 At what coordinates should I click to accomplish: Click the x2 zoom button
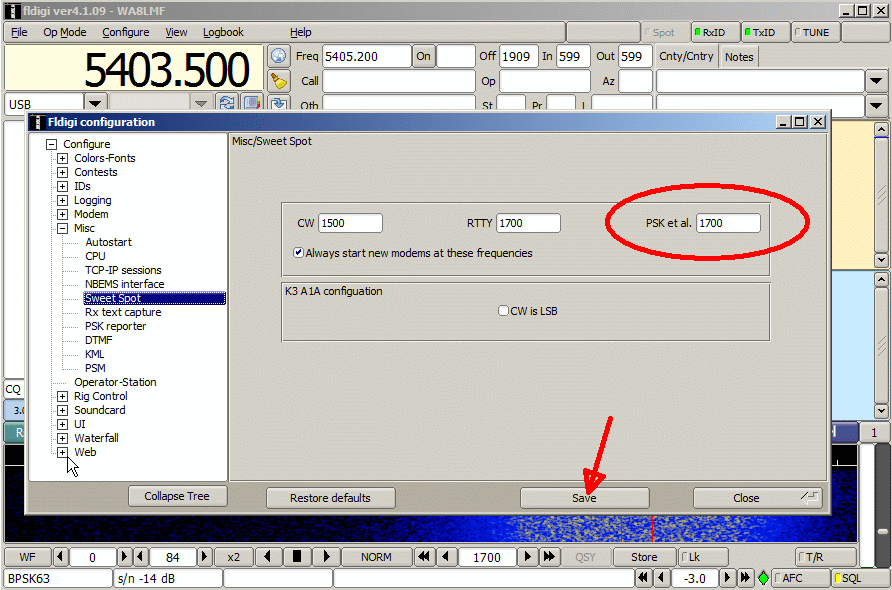[x=233, y=557]
